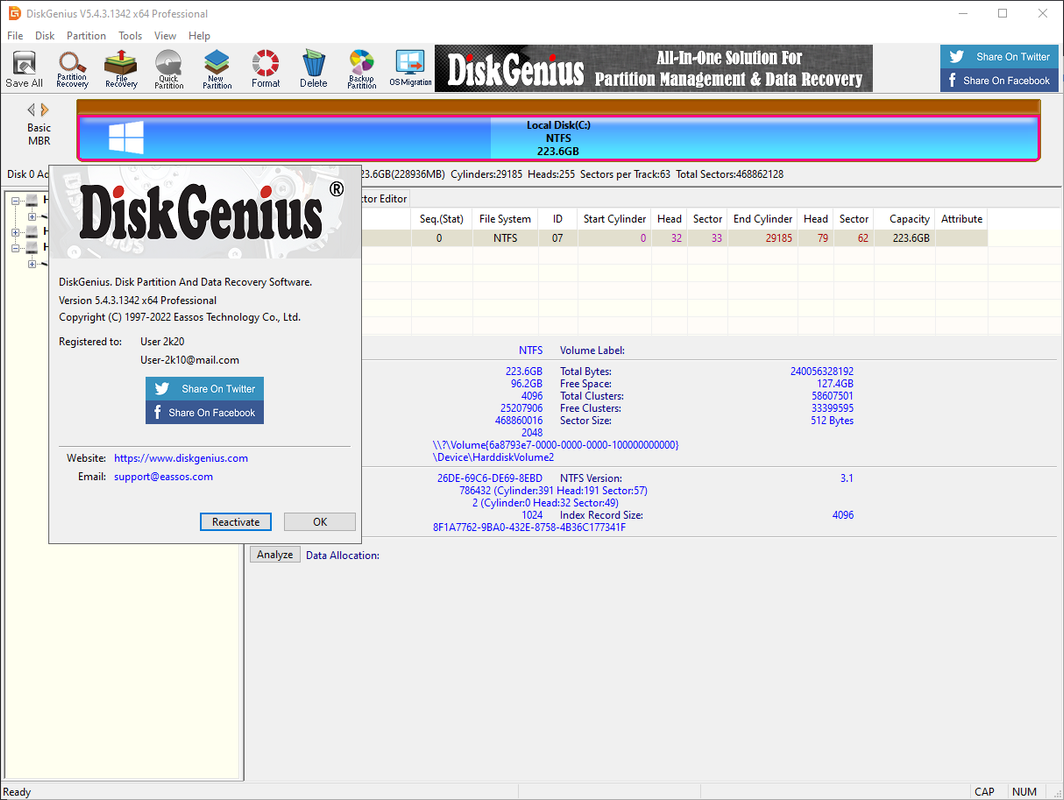This screenshot has width=1064, height=800.
Task: Go to previous disk with left arrow
Action: click(x=31, y=109)
